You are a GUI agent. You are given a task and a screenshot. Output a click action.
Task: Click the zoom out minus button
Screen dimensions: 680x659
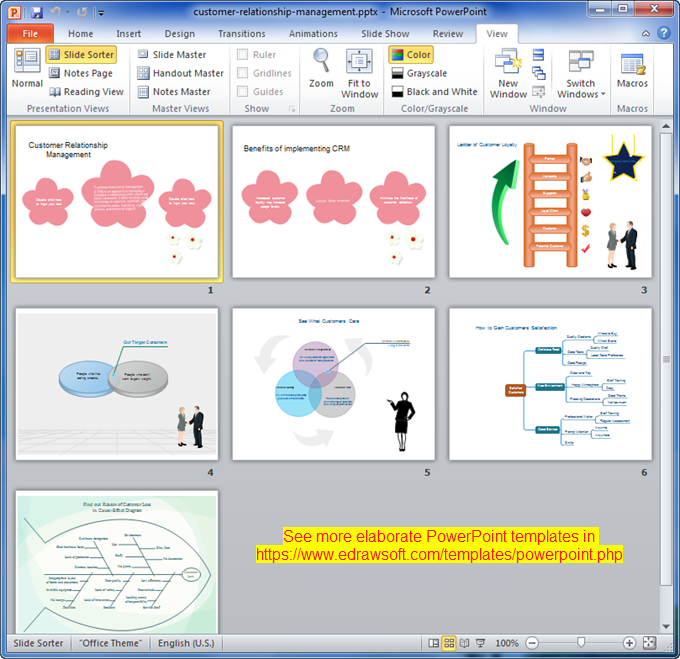coord(532,643)
